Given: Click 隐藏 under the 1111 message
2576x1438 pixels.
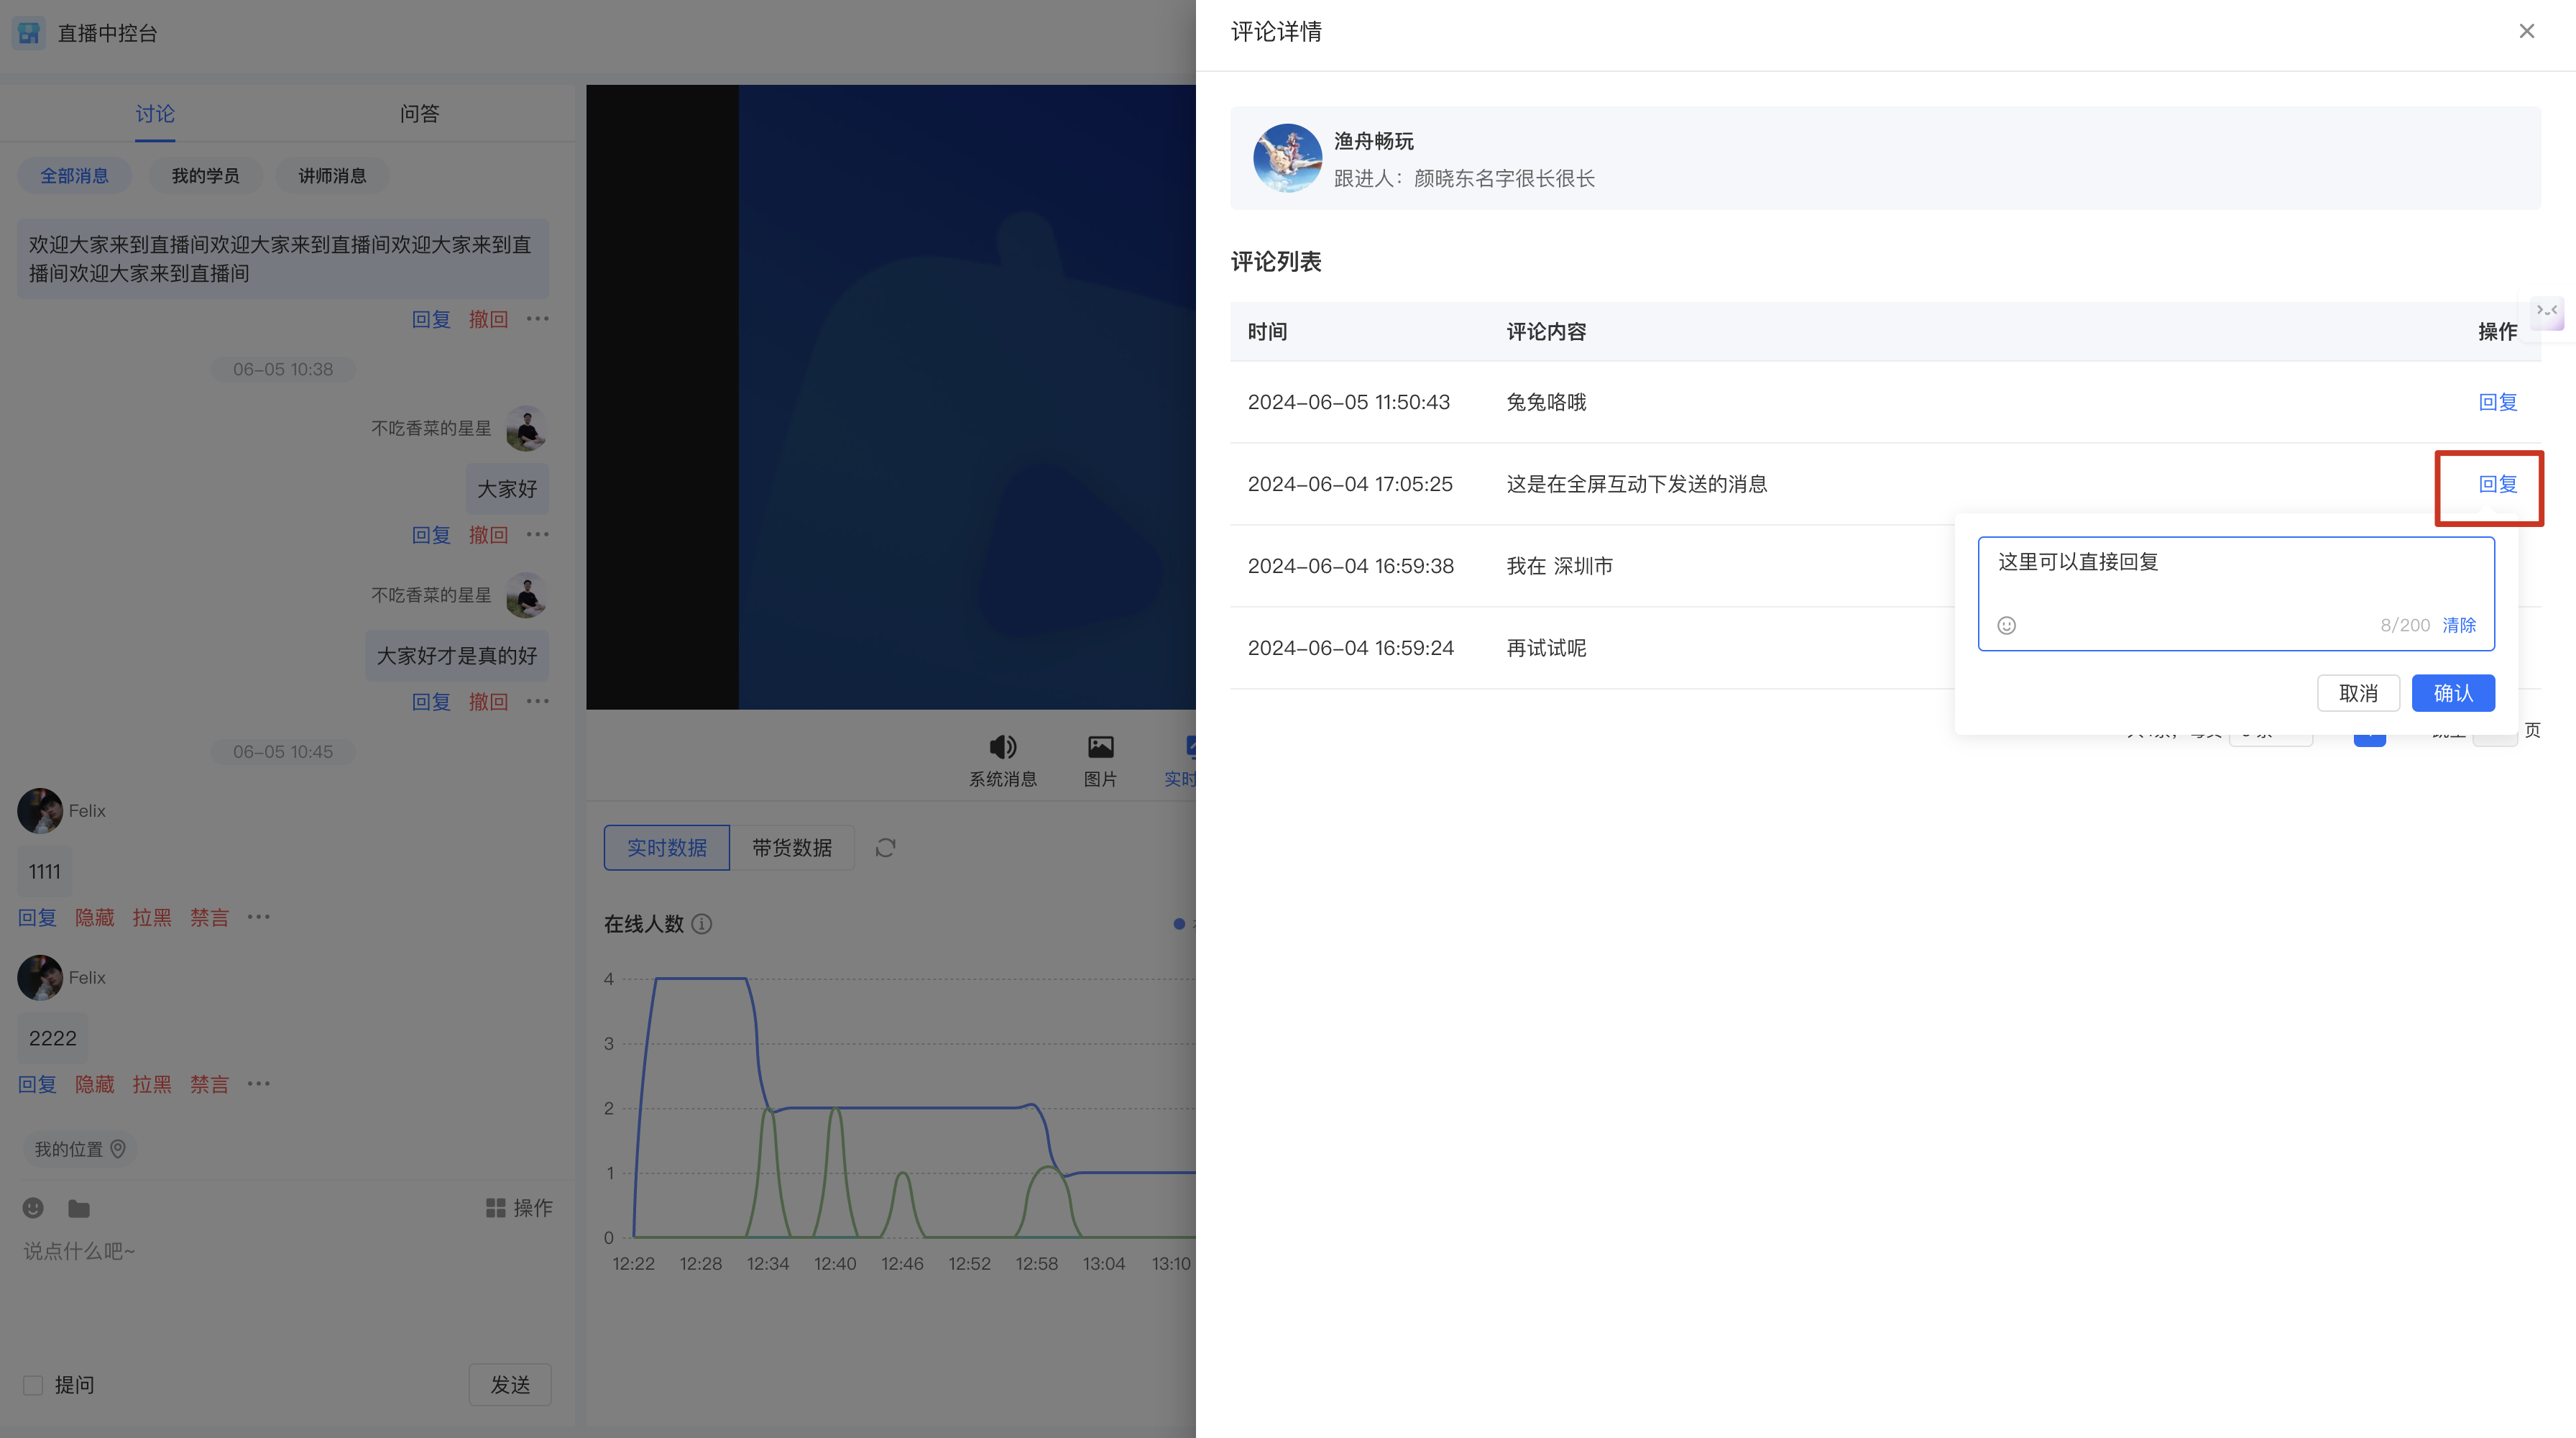Looking at the screenshot, I should [x=95, y=917].
